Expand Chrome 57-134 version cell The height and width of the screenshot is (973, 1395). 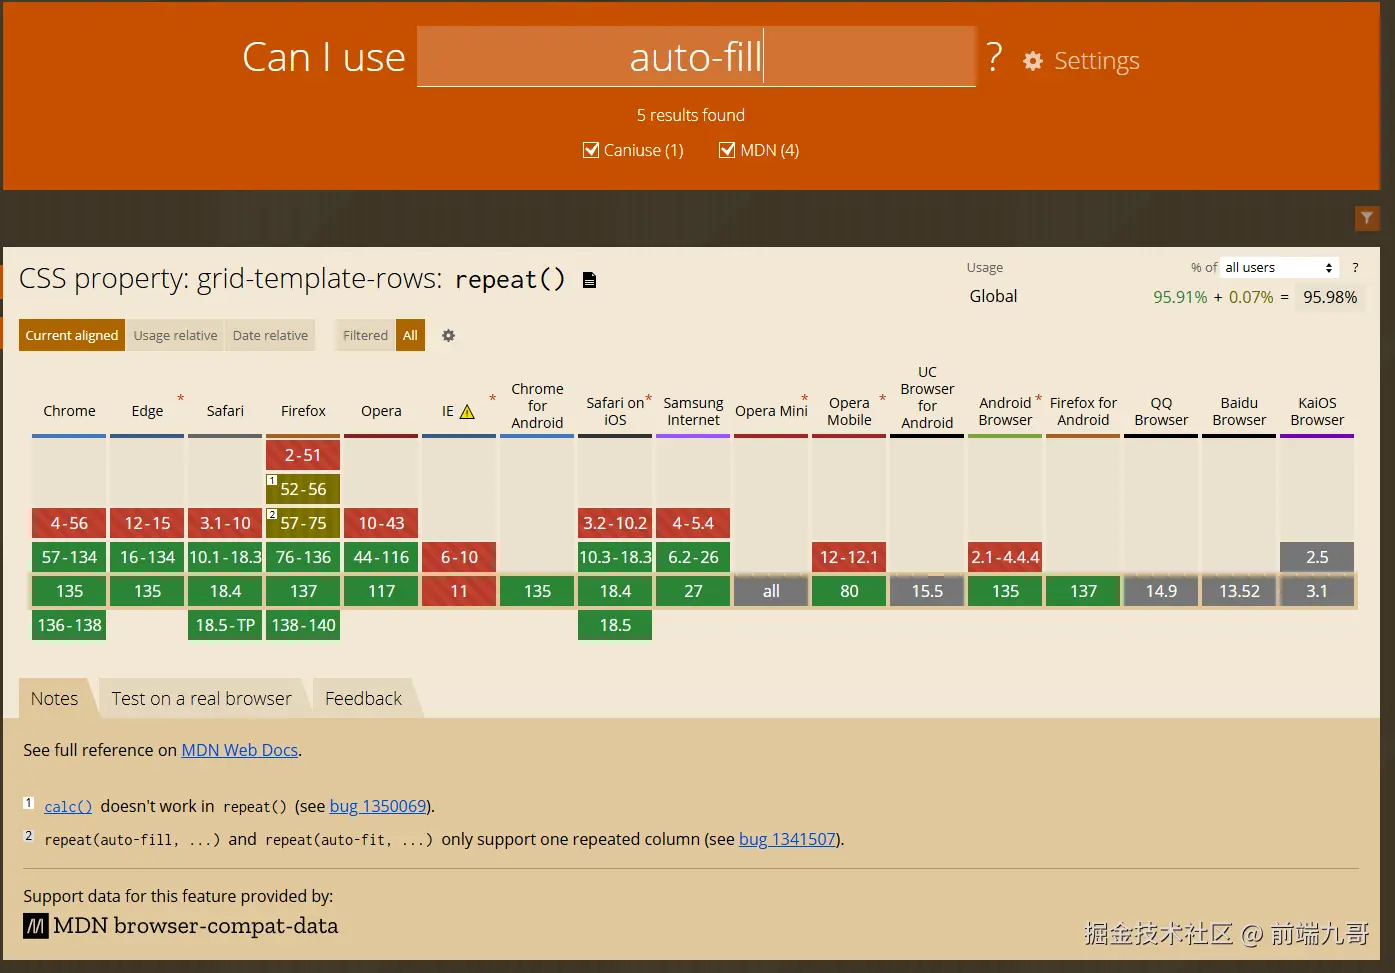tap(69, 557)
